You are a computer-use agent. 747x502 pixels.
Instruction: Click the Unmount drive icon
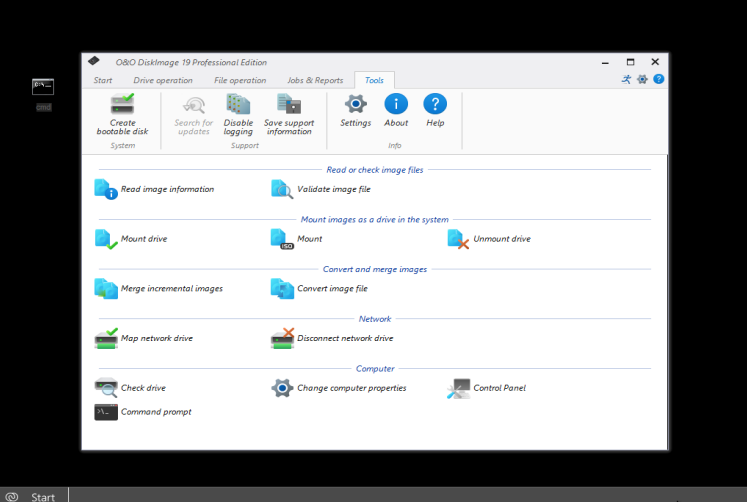click(458, 239)
